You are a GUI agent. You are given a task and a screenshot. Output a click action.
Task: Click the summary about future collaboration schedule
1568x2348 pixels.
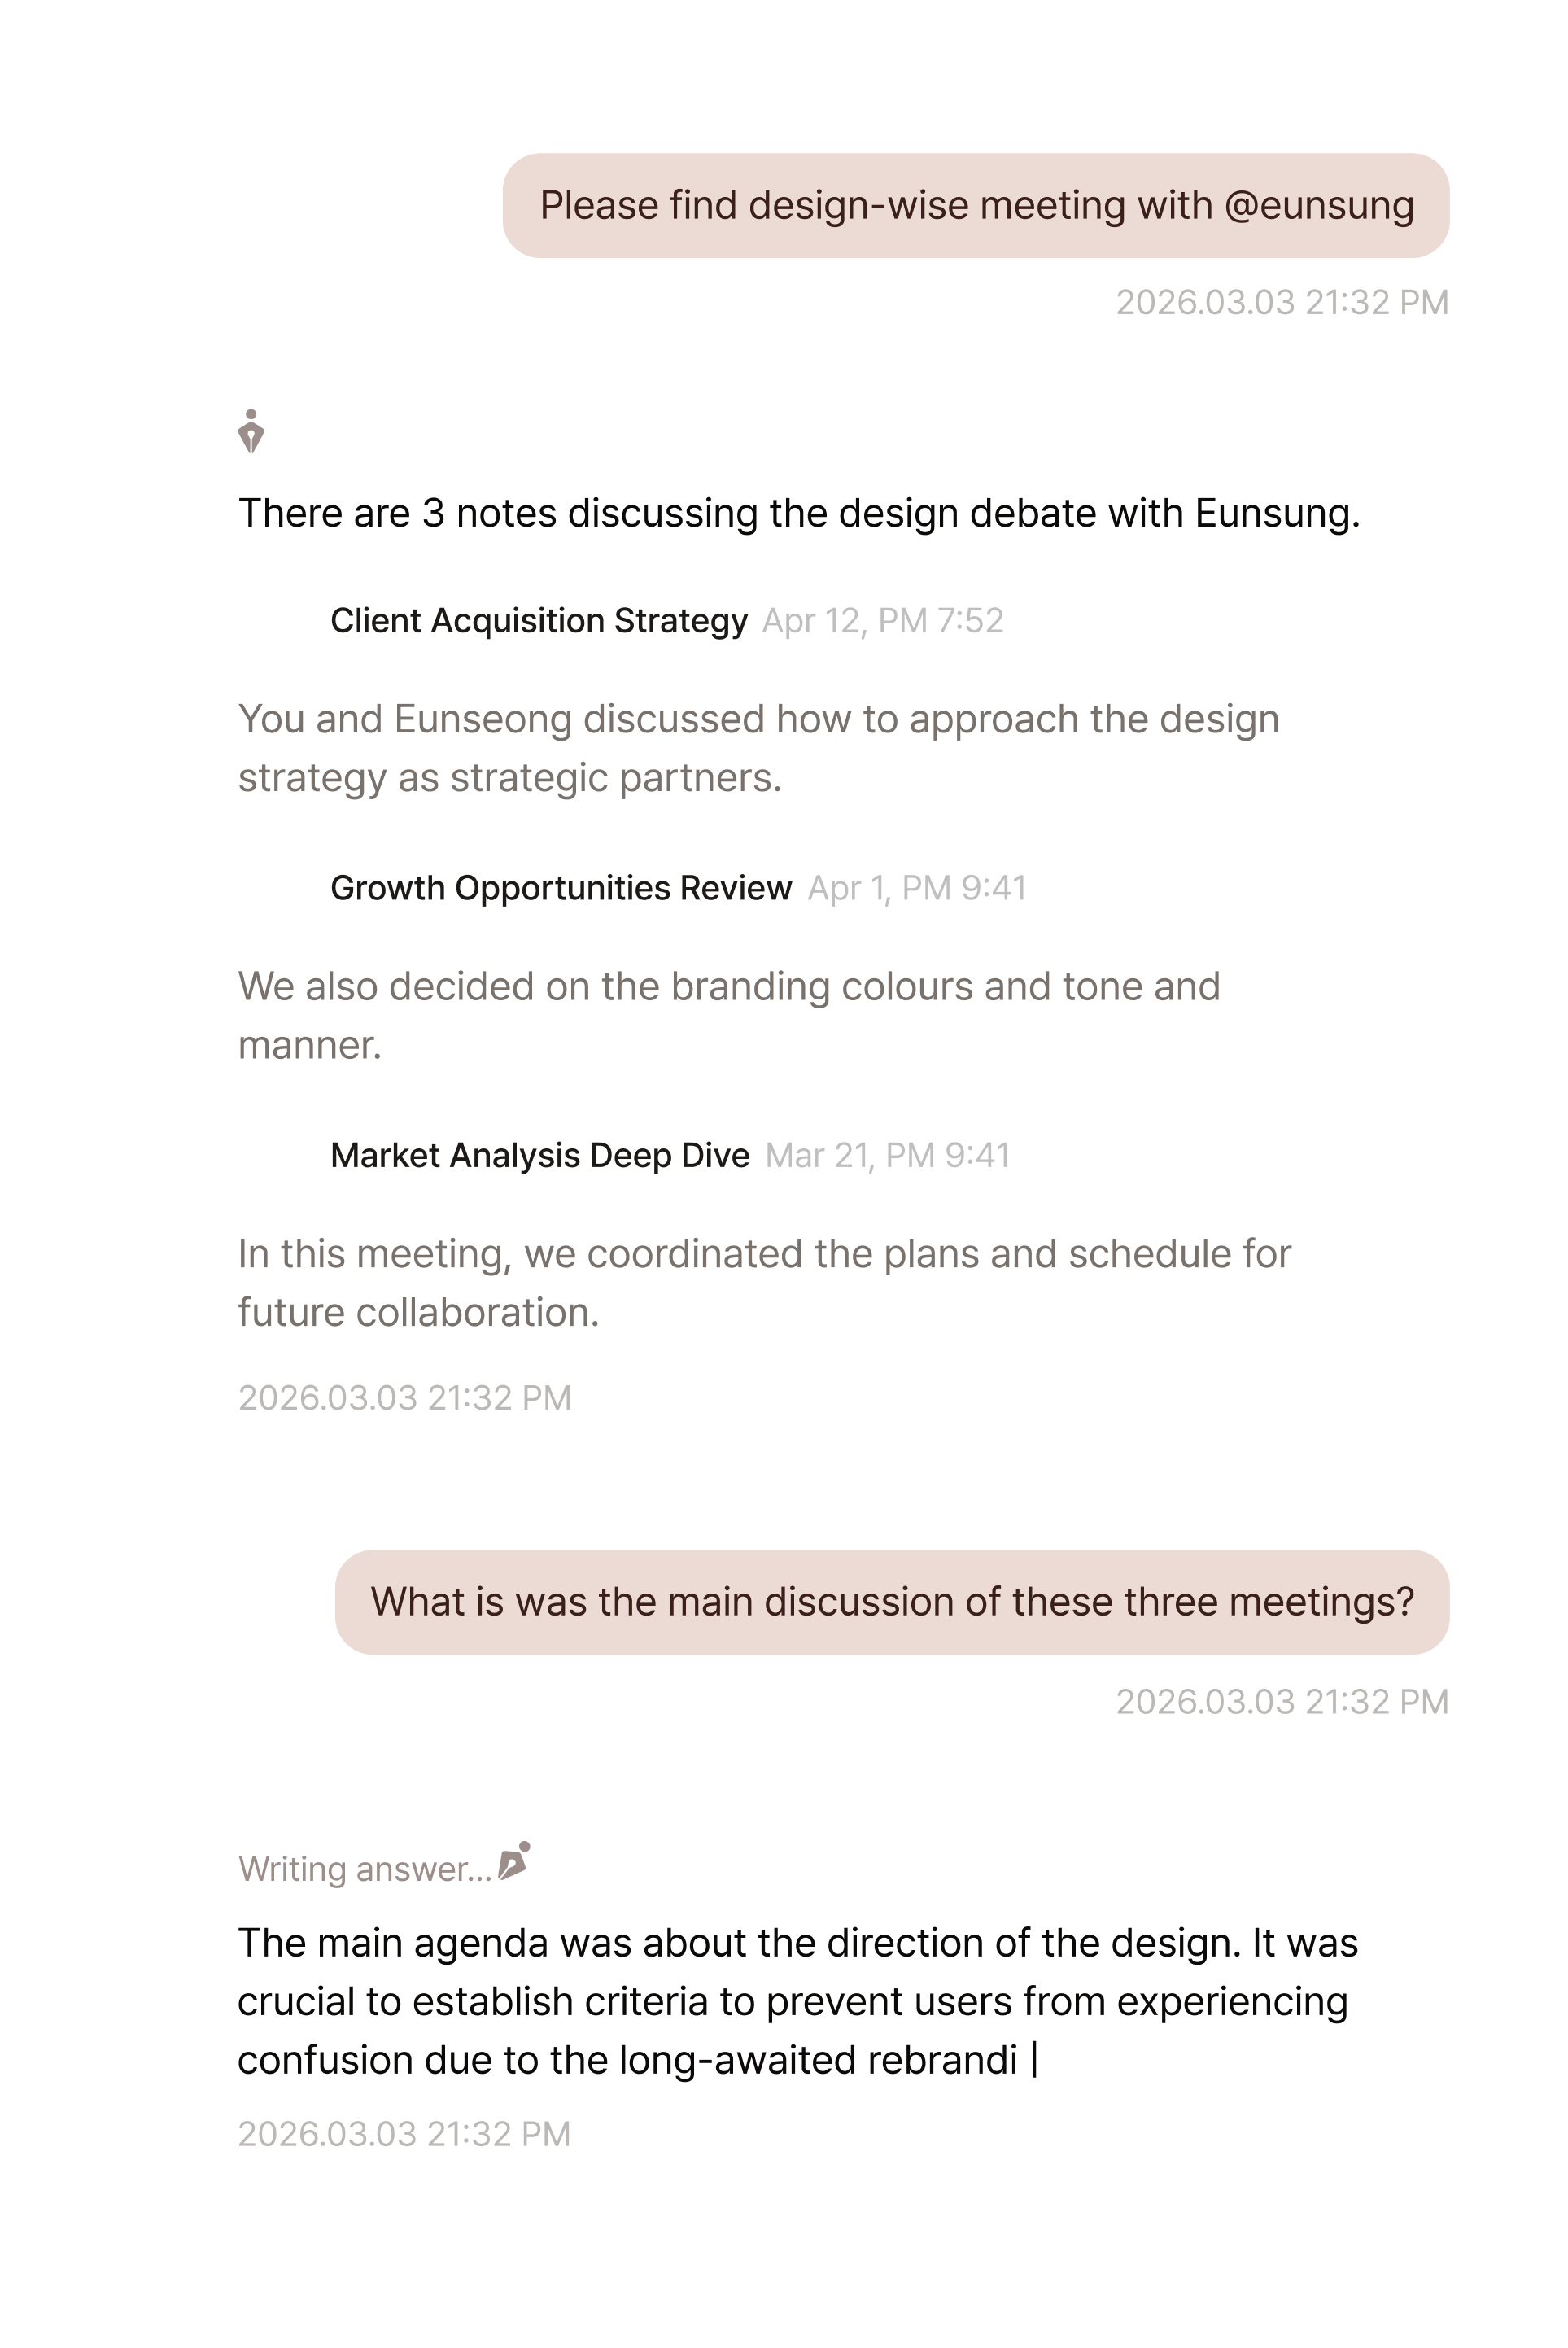point(765,1282)
